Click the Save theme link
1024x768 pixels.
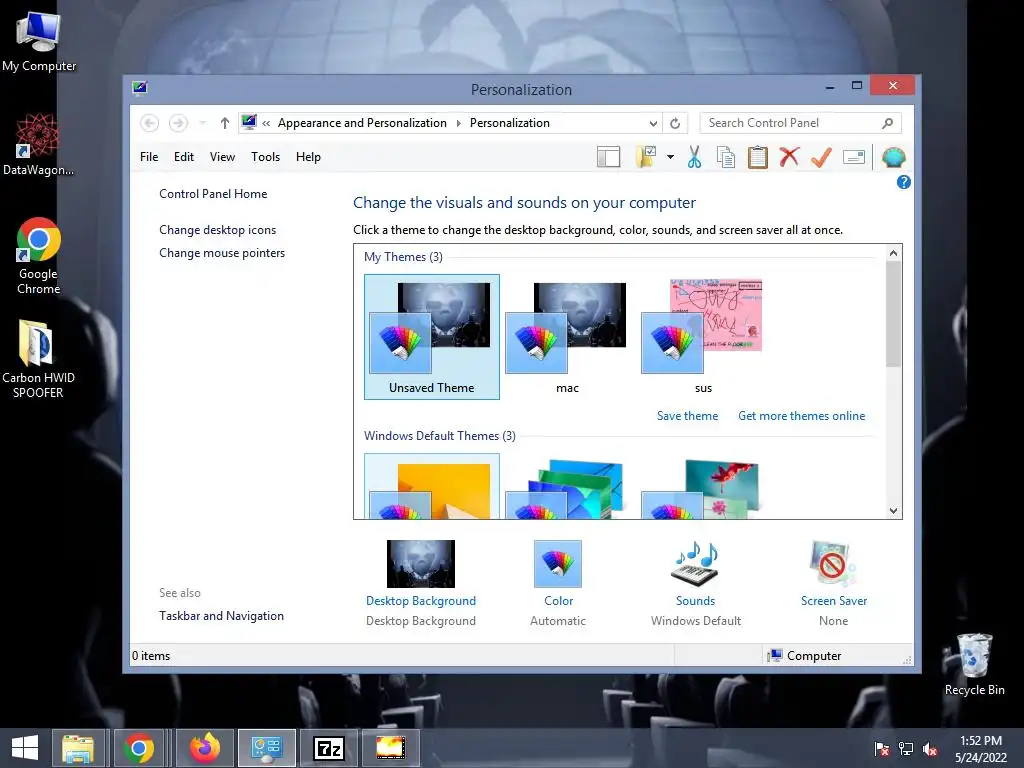(x=687, y=416)
